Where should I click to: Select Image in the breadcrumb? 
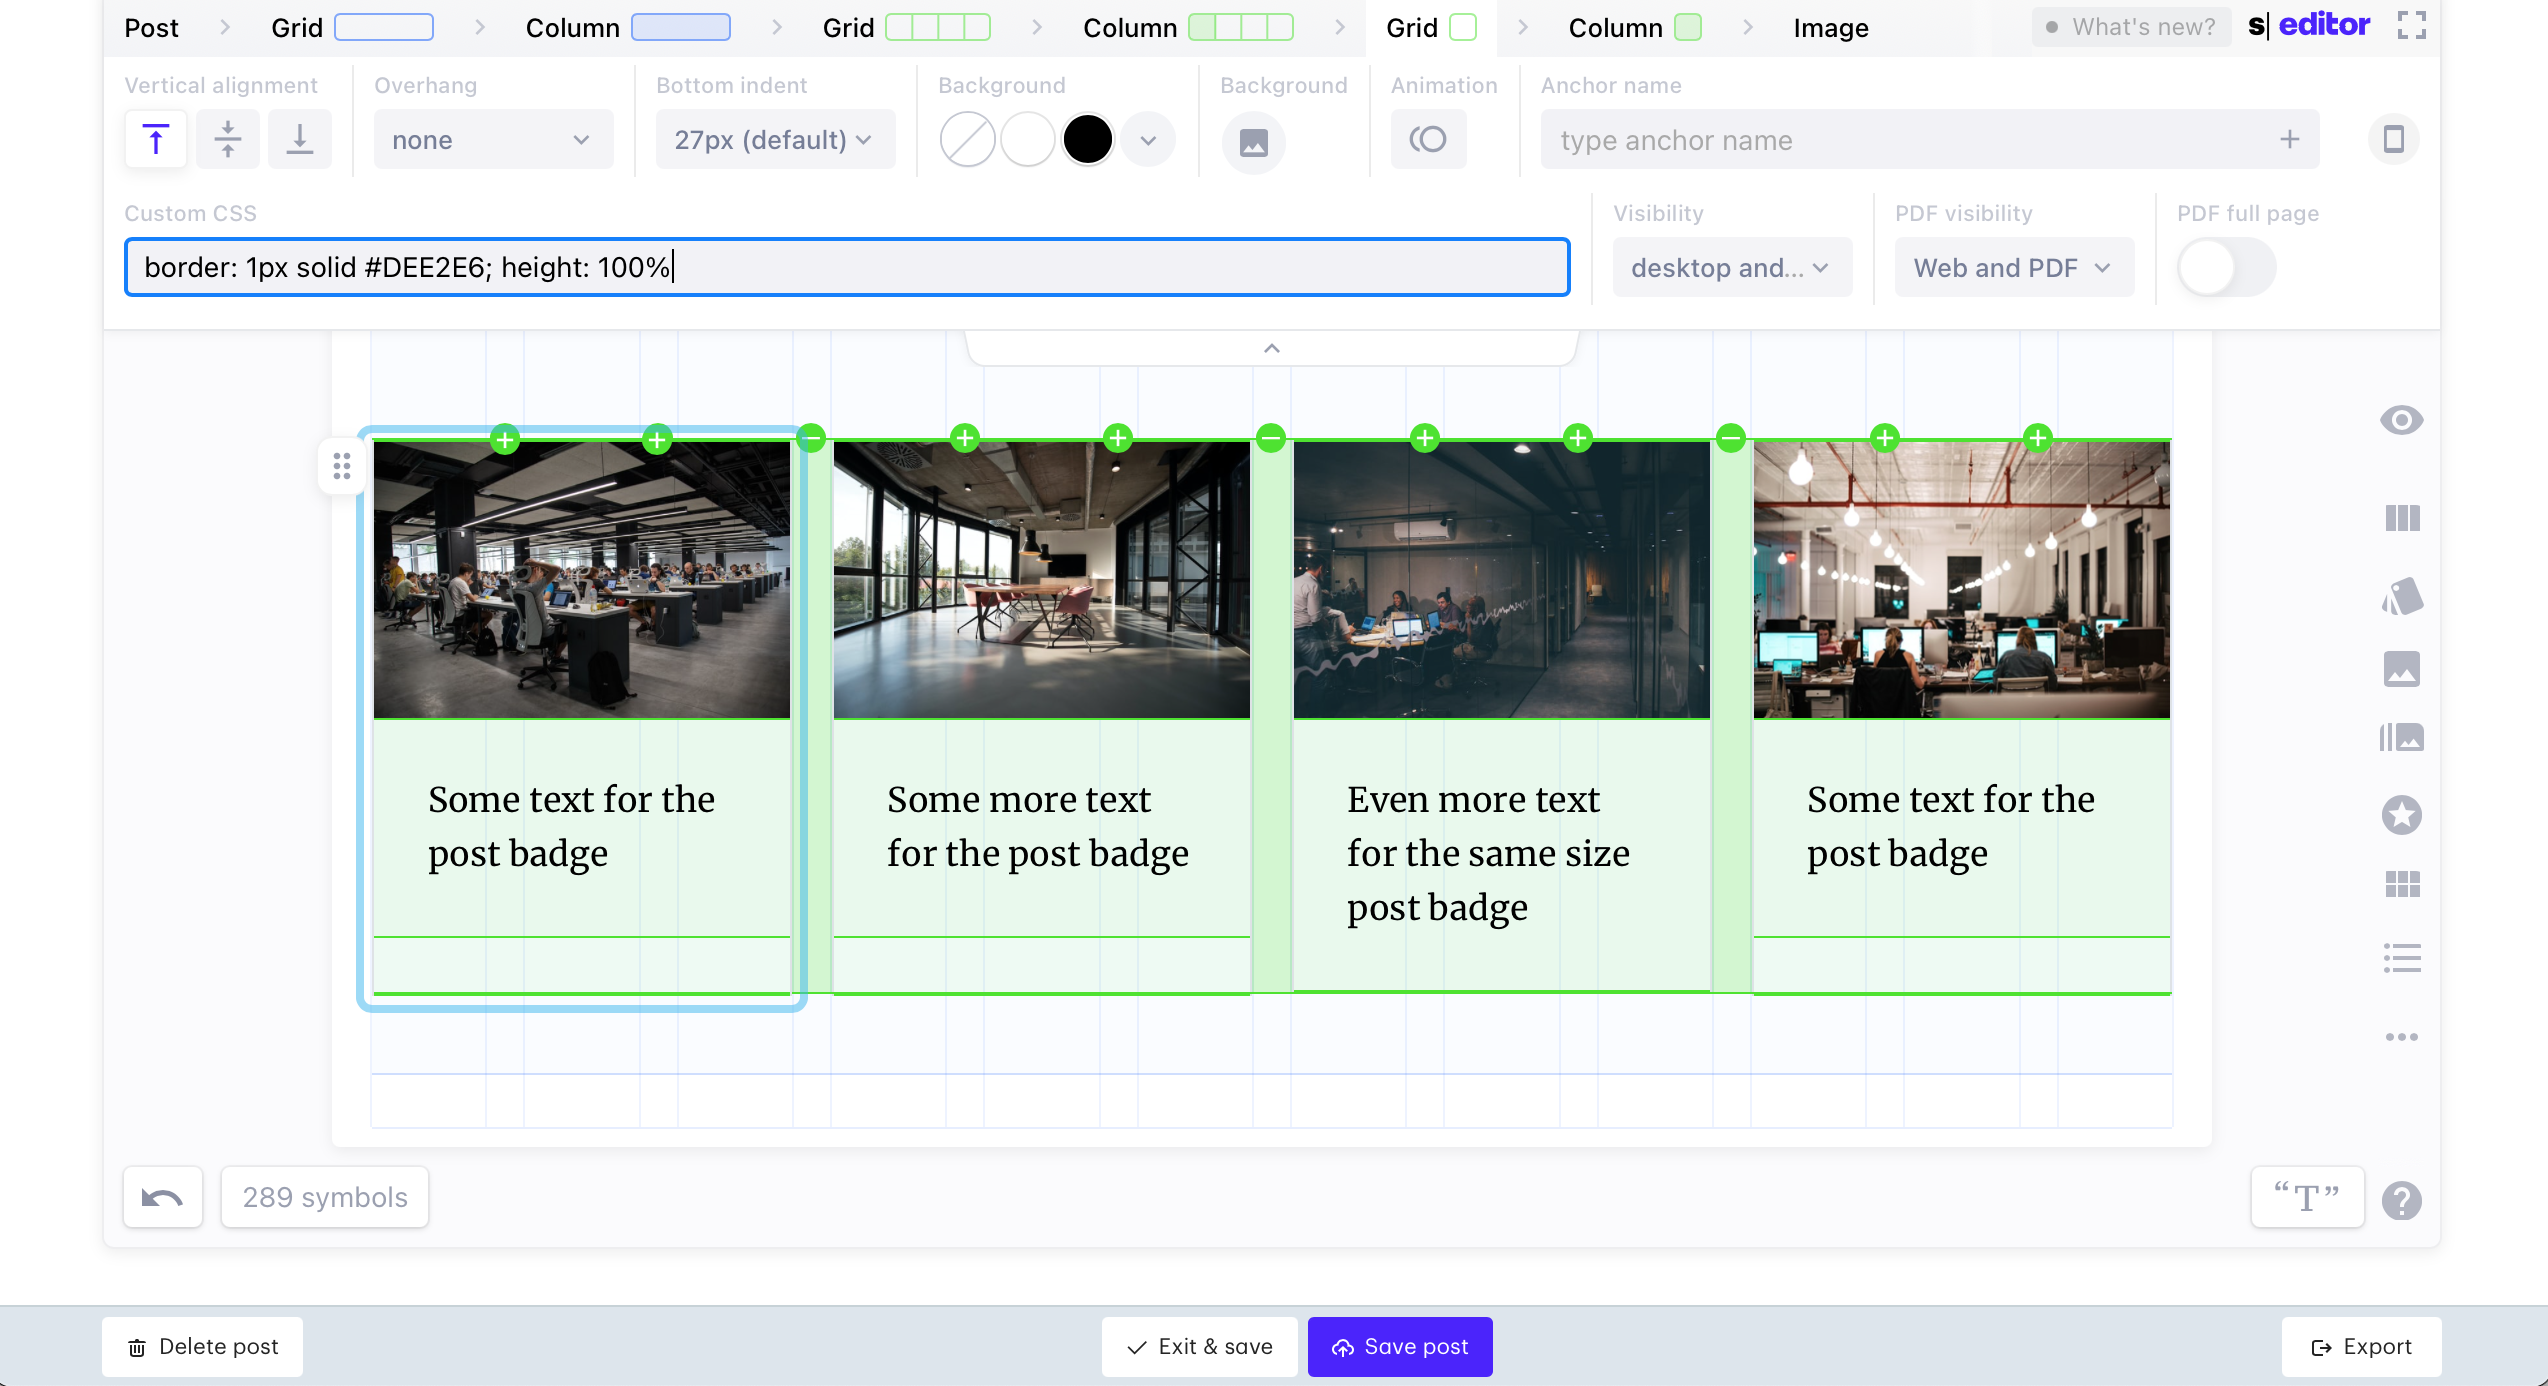point(1830,28)
